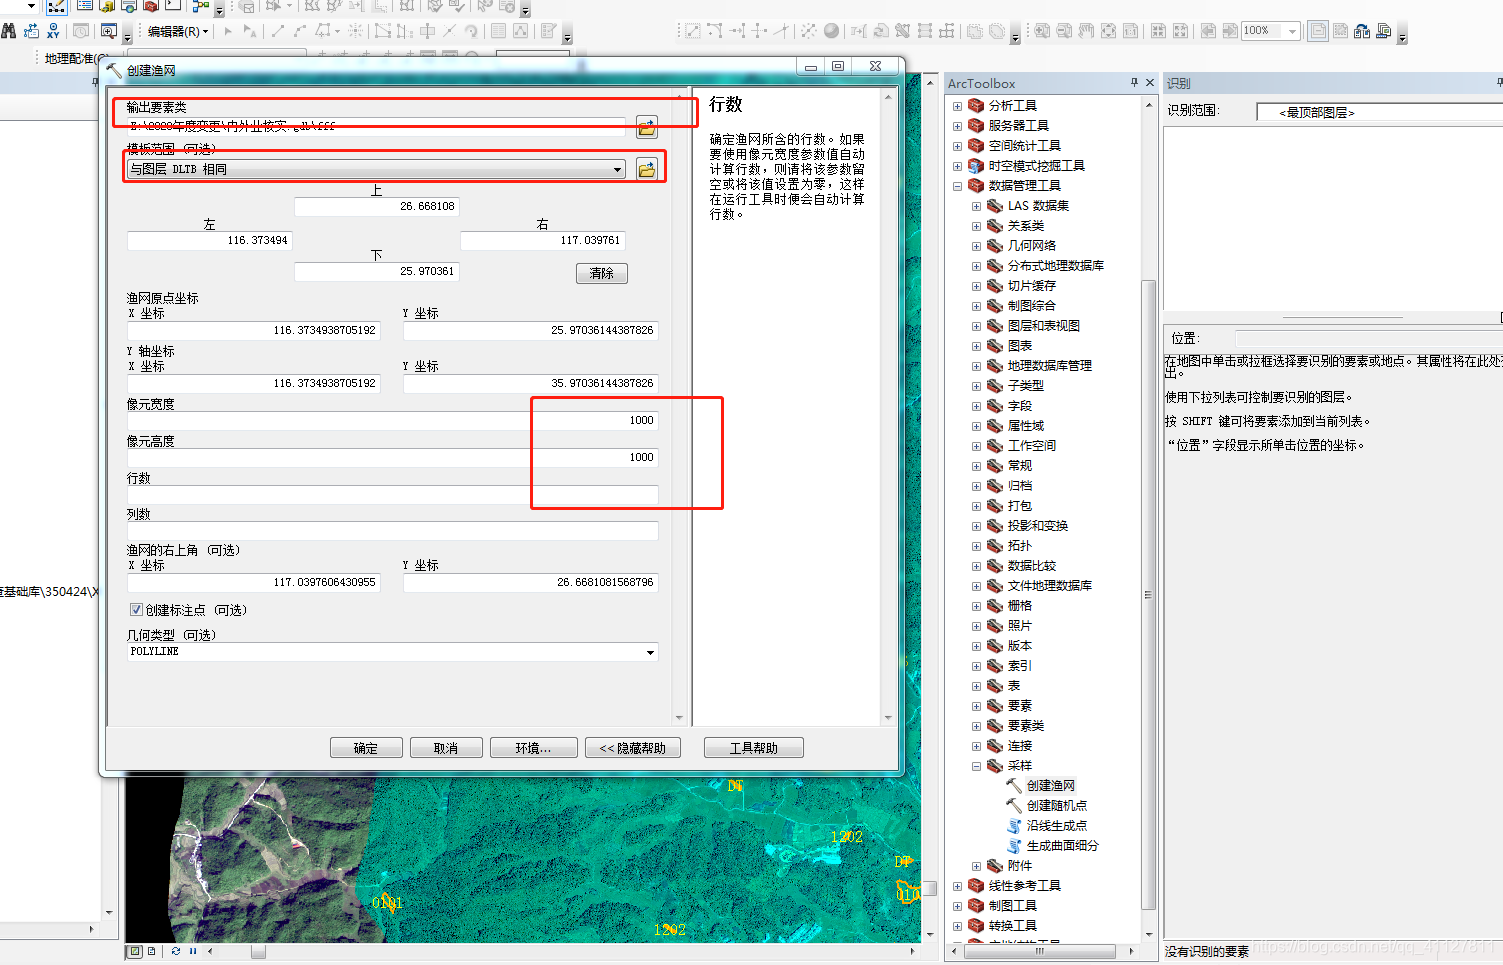Screen dimensions: 1503x965
Task: Open the template extent dropdown 与图层 DLTB 相同
Action: pyautogui.click(x=617, y=169)
